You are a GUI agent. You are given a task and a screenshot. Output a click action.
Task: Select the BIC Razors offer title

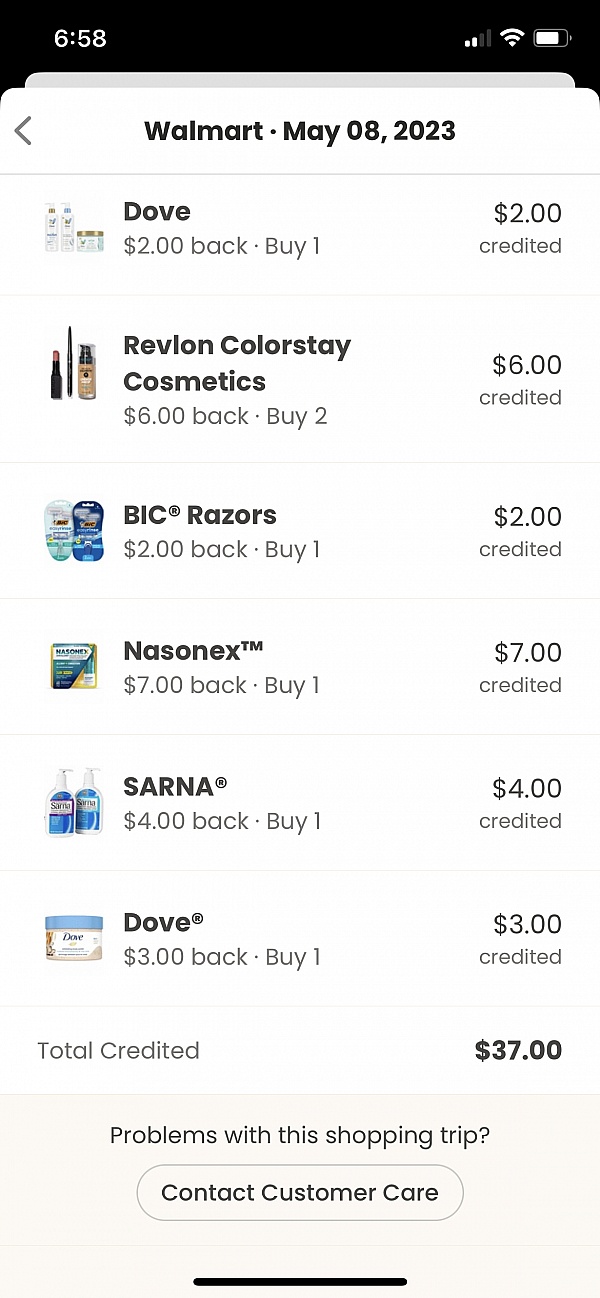200,515
